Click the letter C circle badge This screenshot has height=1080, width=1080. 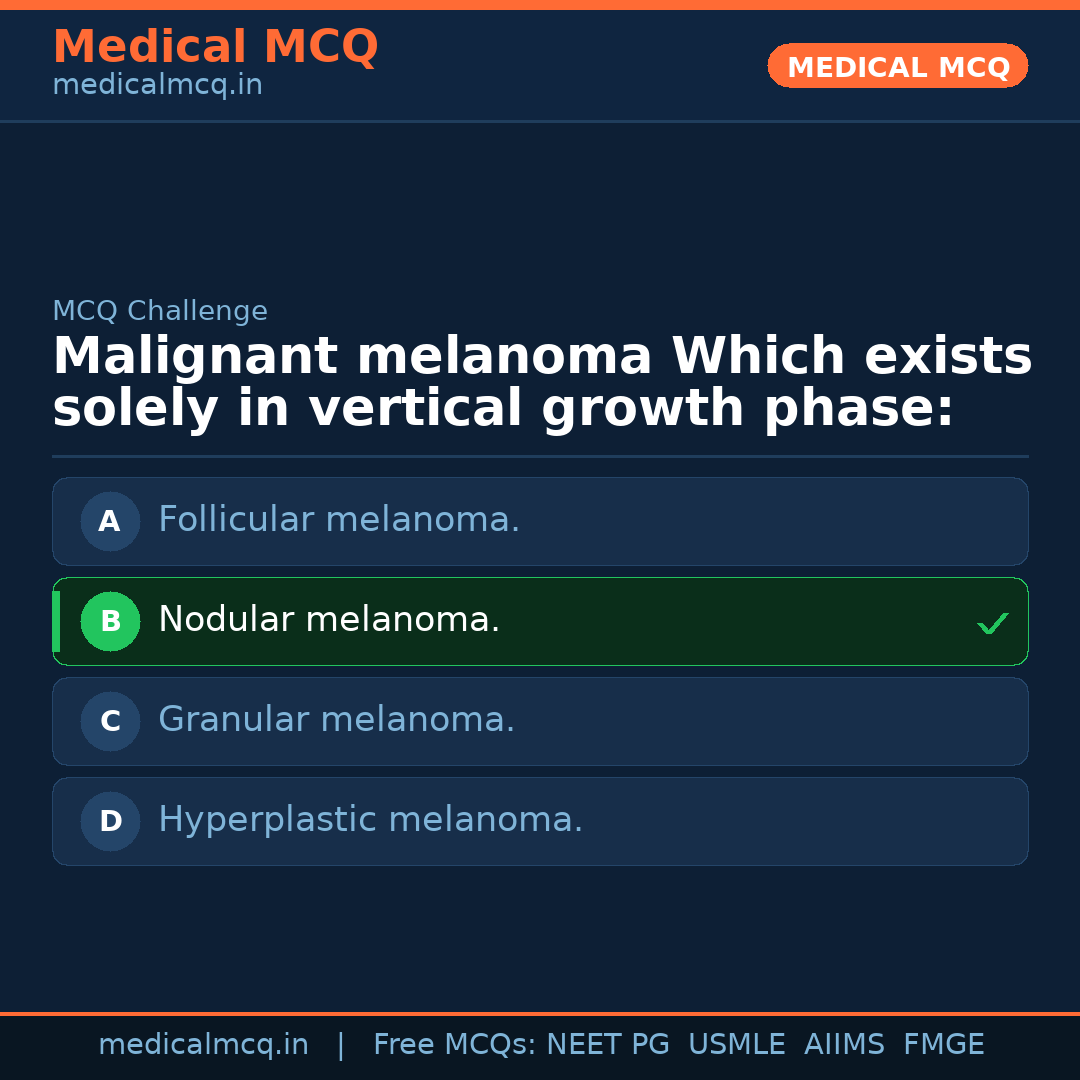pyautogui.click(x=110, y=721)
